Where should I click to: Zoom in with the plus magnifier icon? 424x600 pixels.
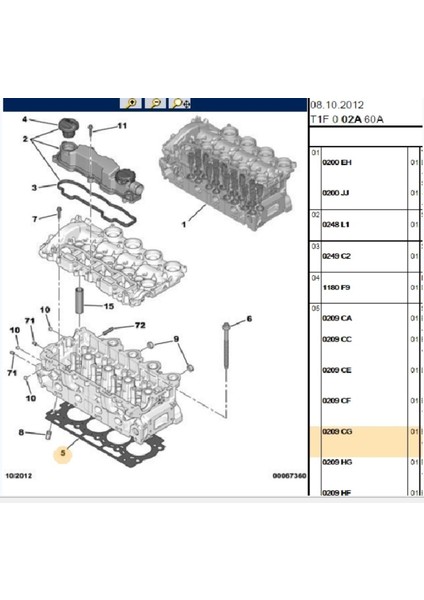click(131, 104)
